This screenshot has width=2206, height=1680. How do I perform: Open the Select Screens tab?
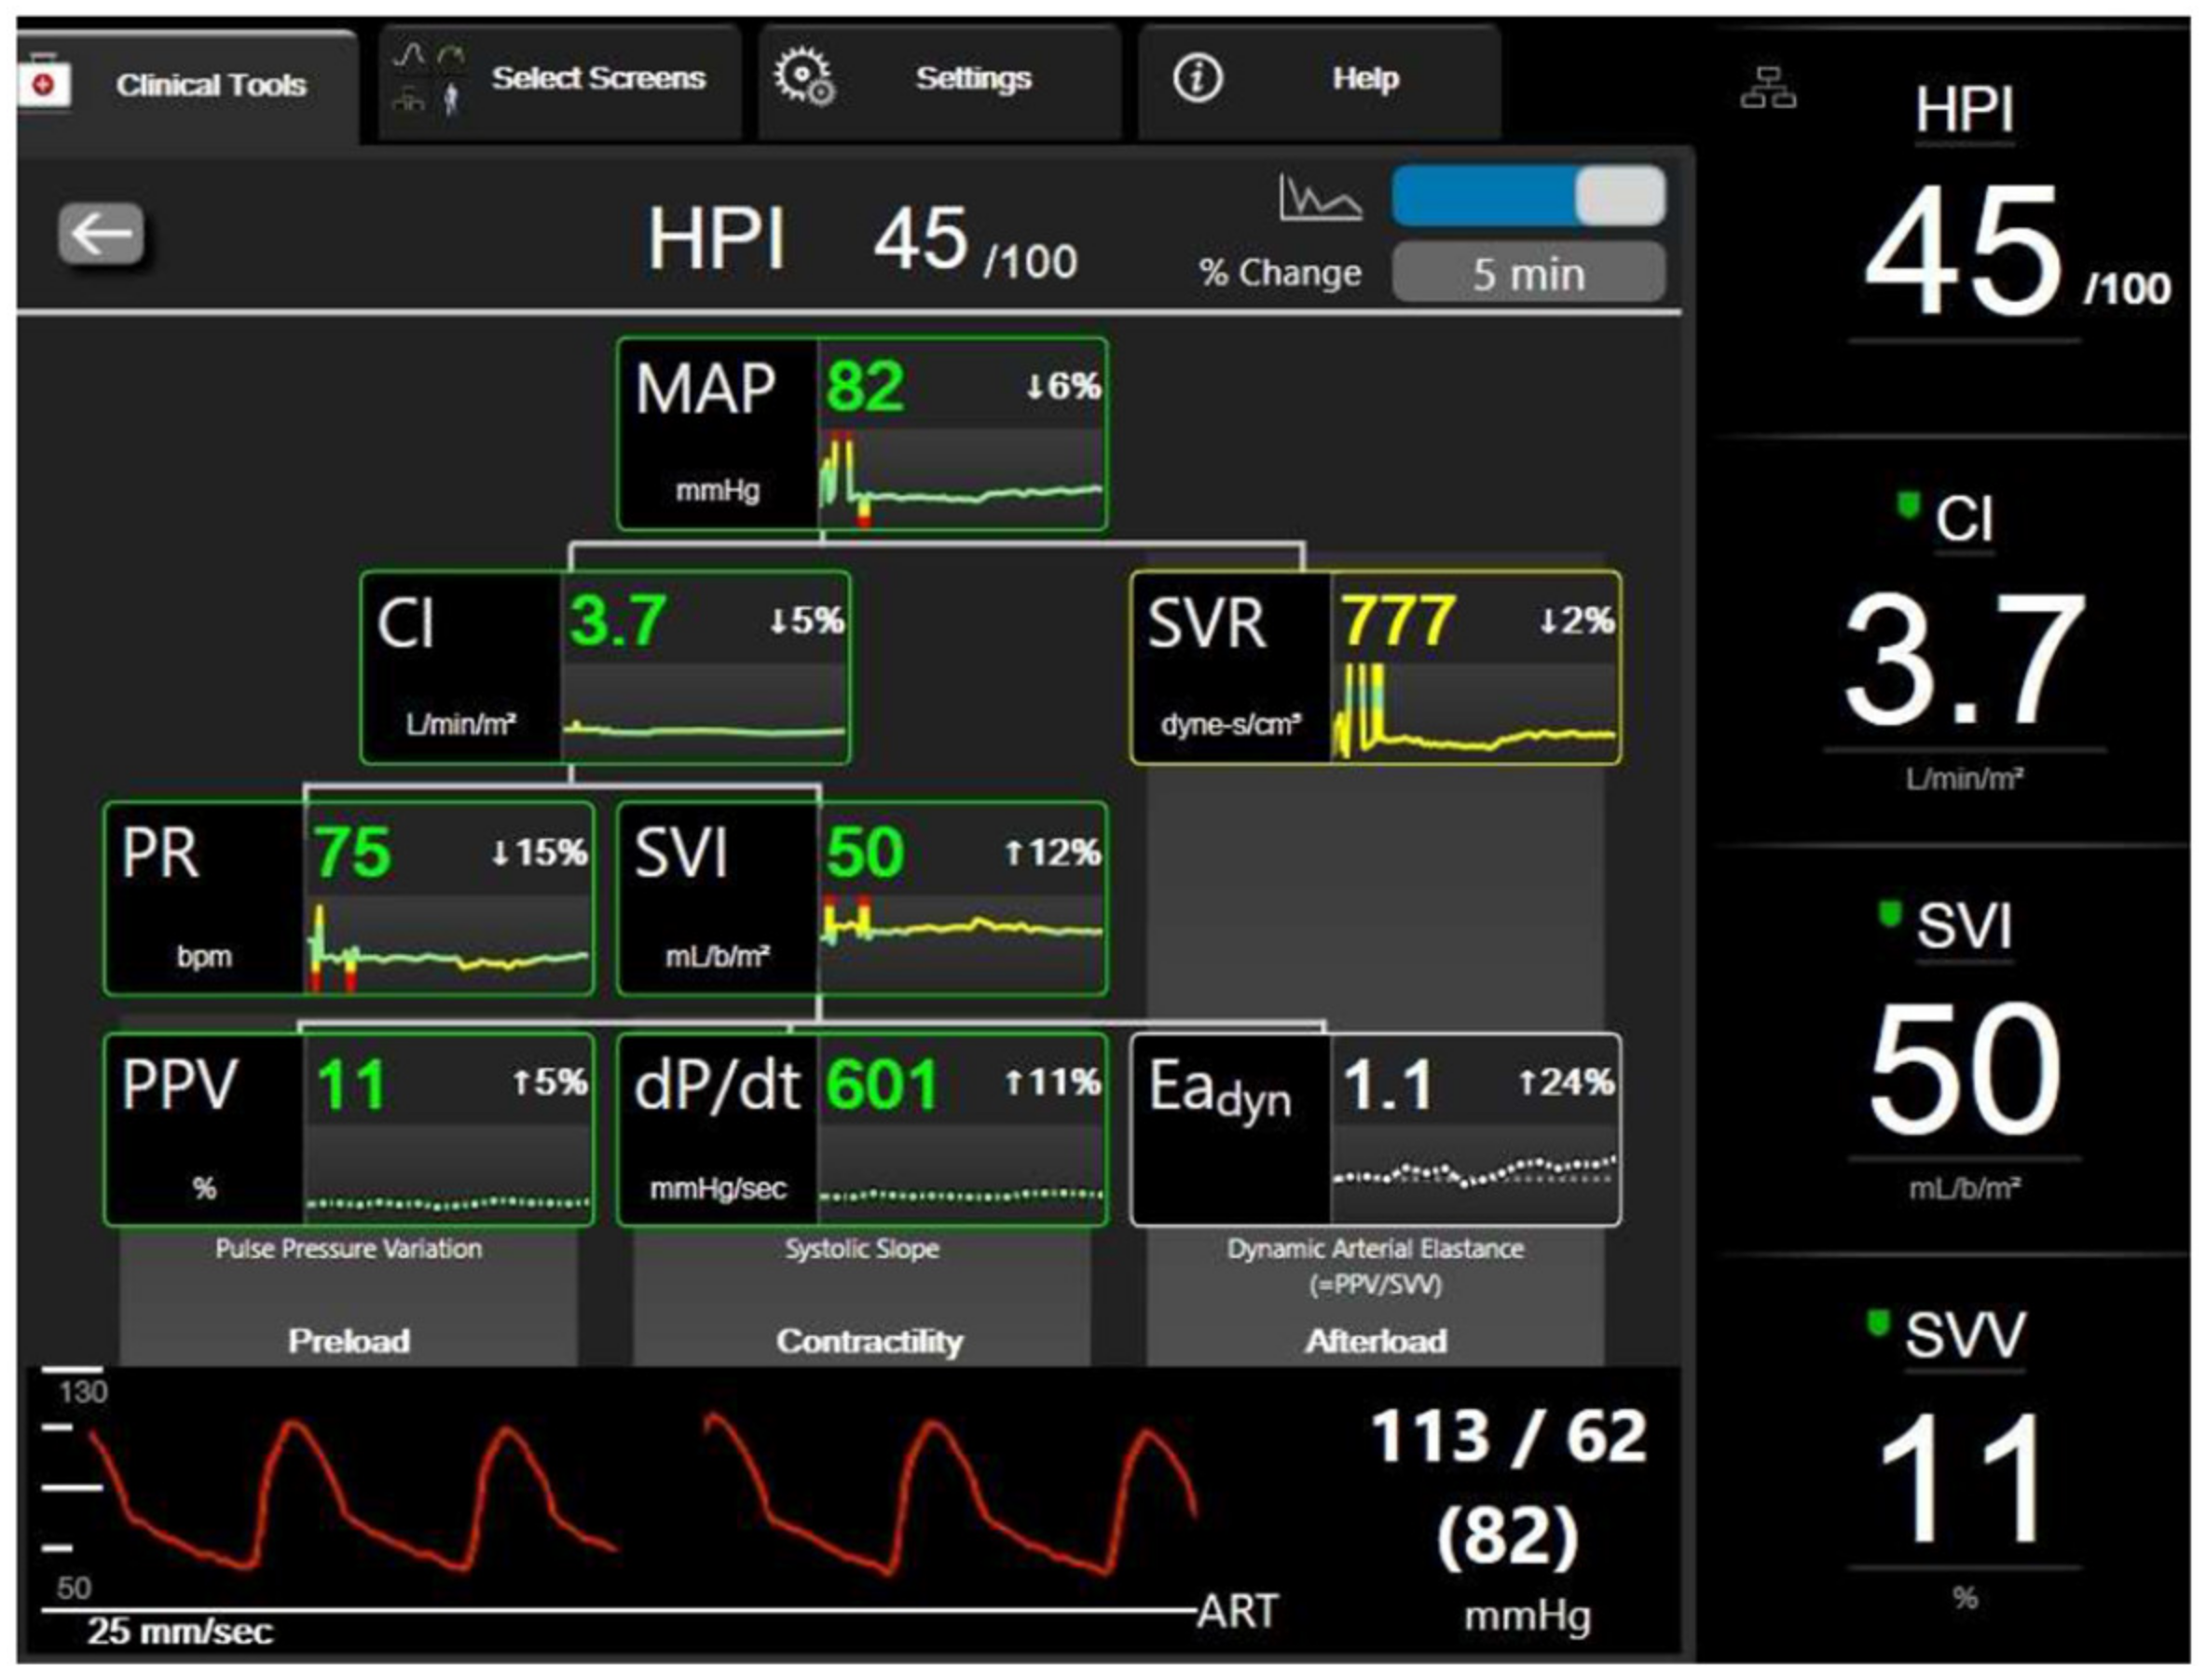(597, 78)
